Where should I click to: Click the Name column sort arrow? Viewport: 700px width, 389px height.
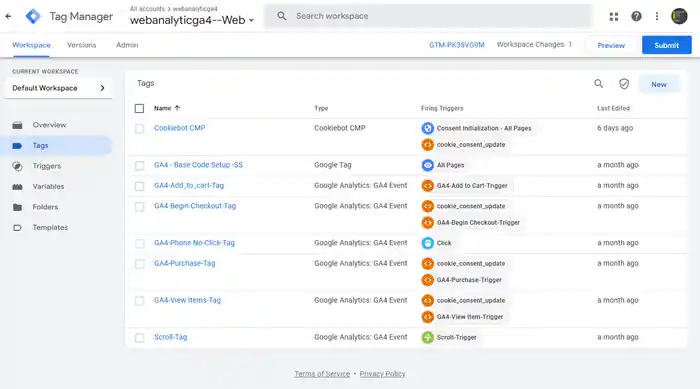(x=177, y=108)
